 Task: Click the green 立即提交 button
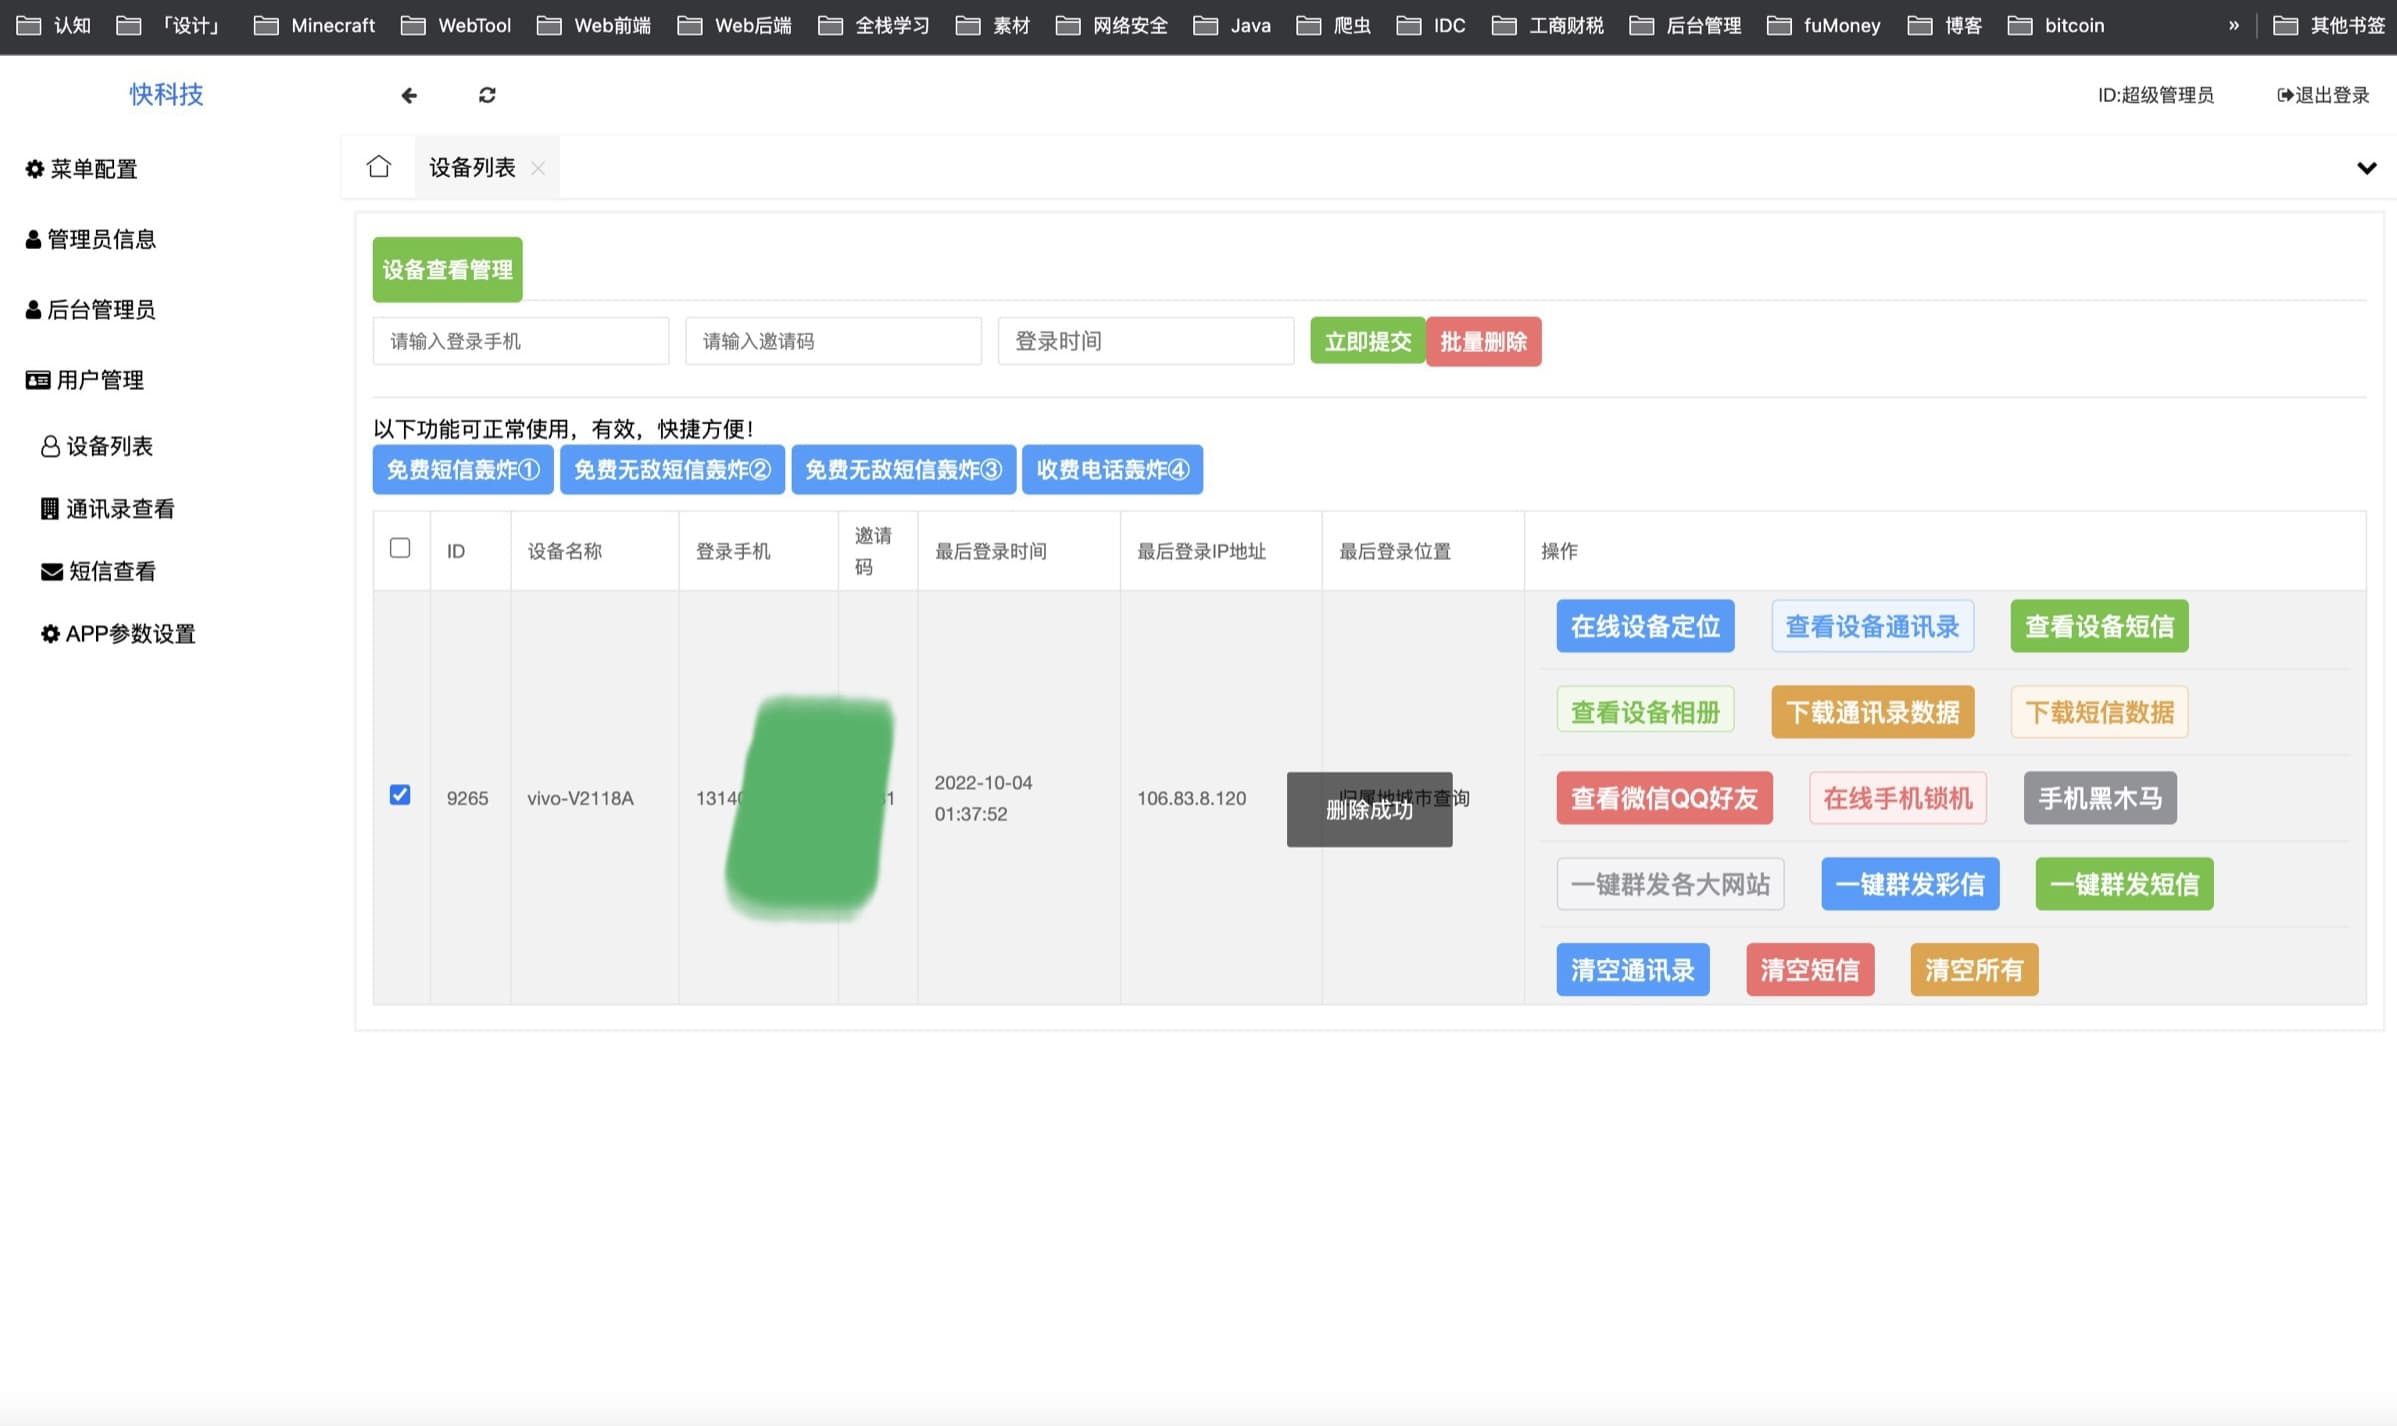pos(1367,341)
